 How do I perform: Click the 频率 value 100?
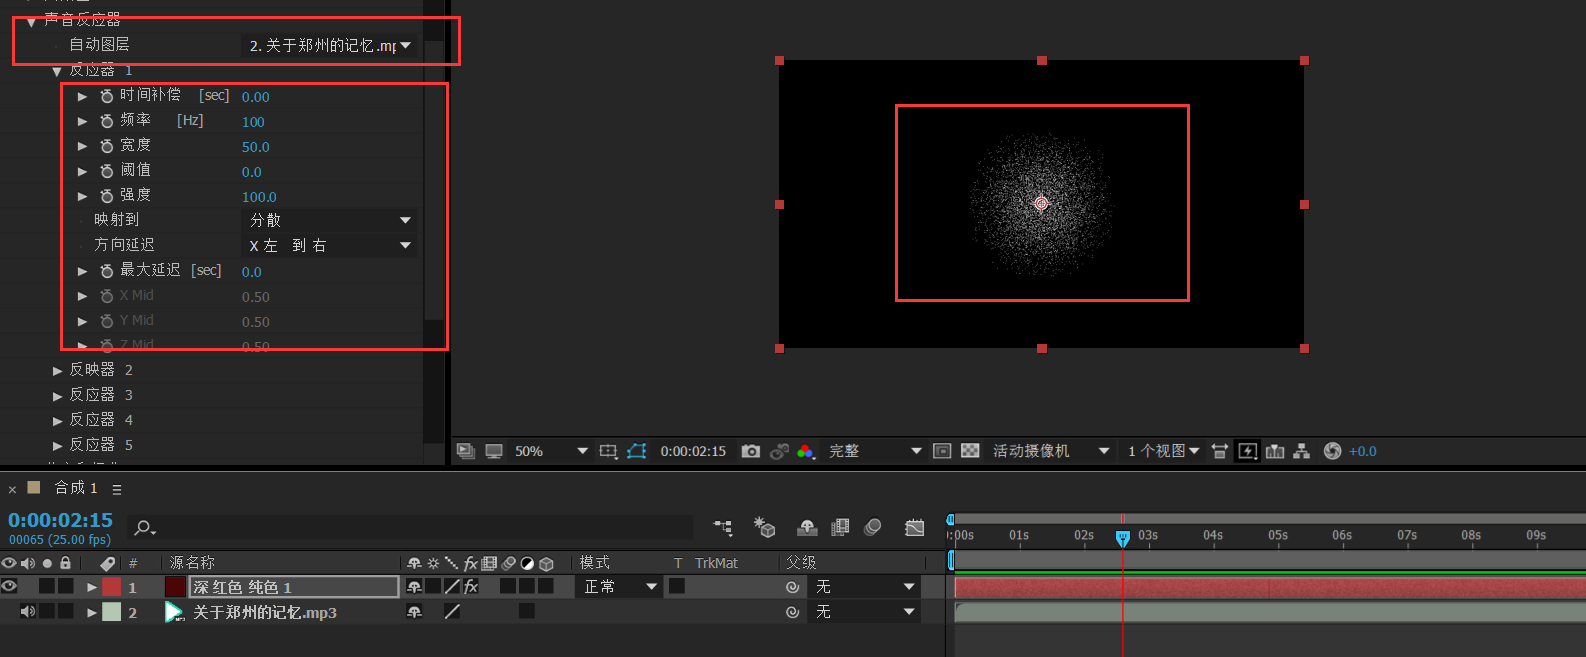253,122
